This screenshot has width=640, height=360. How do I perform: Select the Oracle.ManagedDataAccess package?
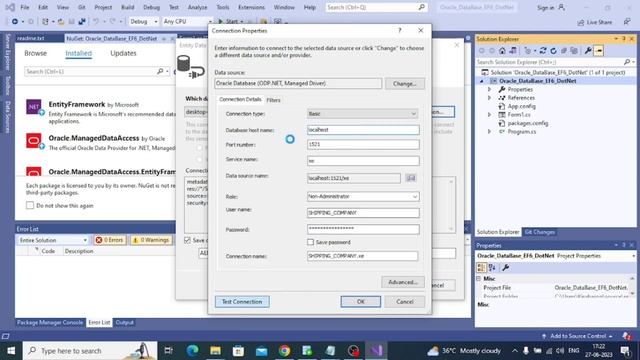100,143
